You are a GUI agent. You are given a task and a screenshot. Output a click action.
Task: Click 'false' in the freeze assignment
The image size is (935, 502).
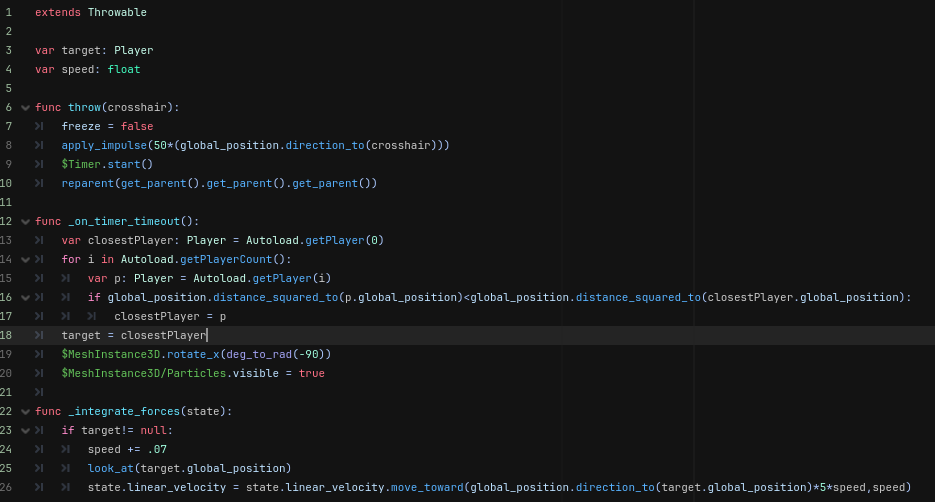click(137, 126)
